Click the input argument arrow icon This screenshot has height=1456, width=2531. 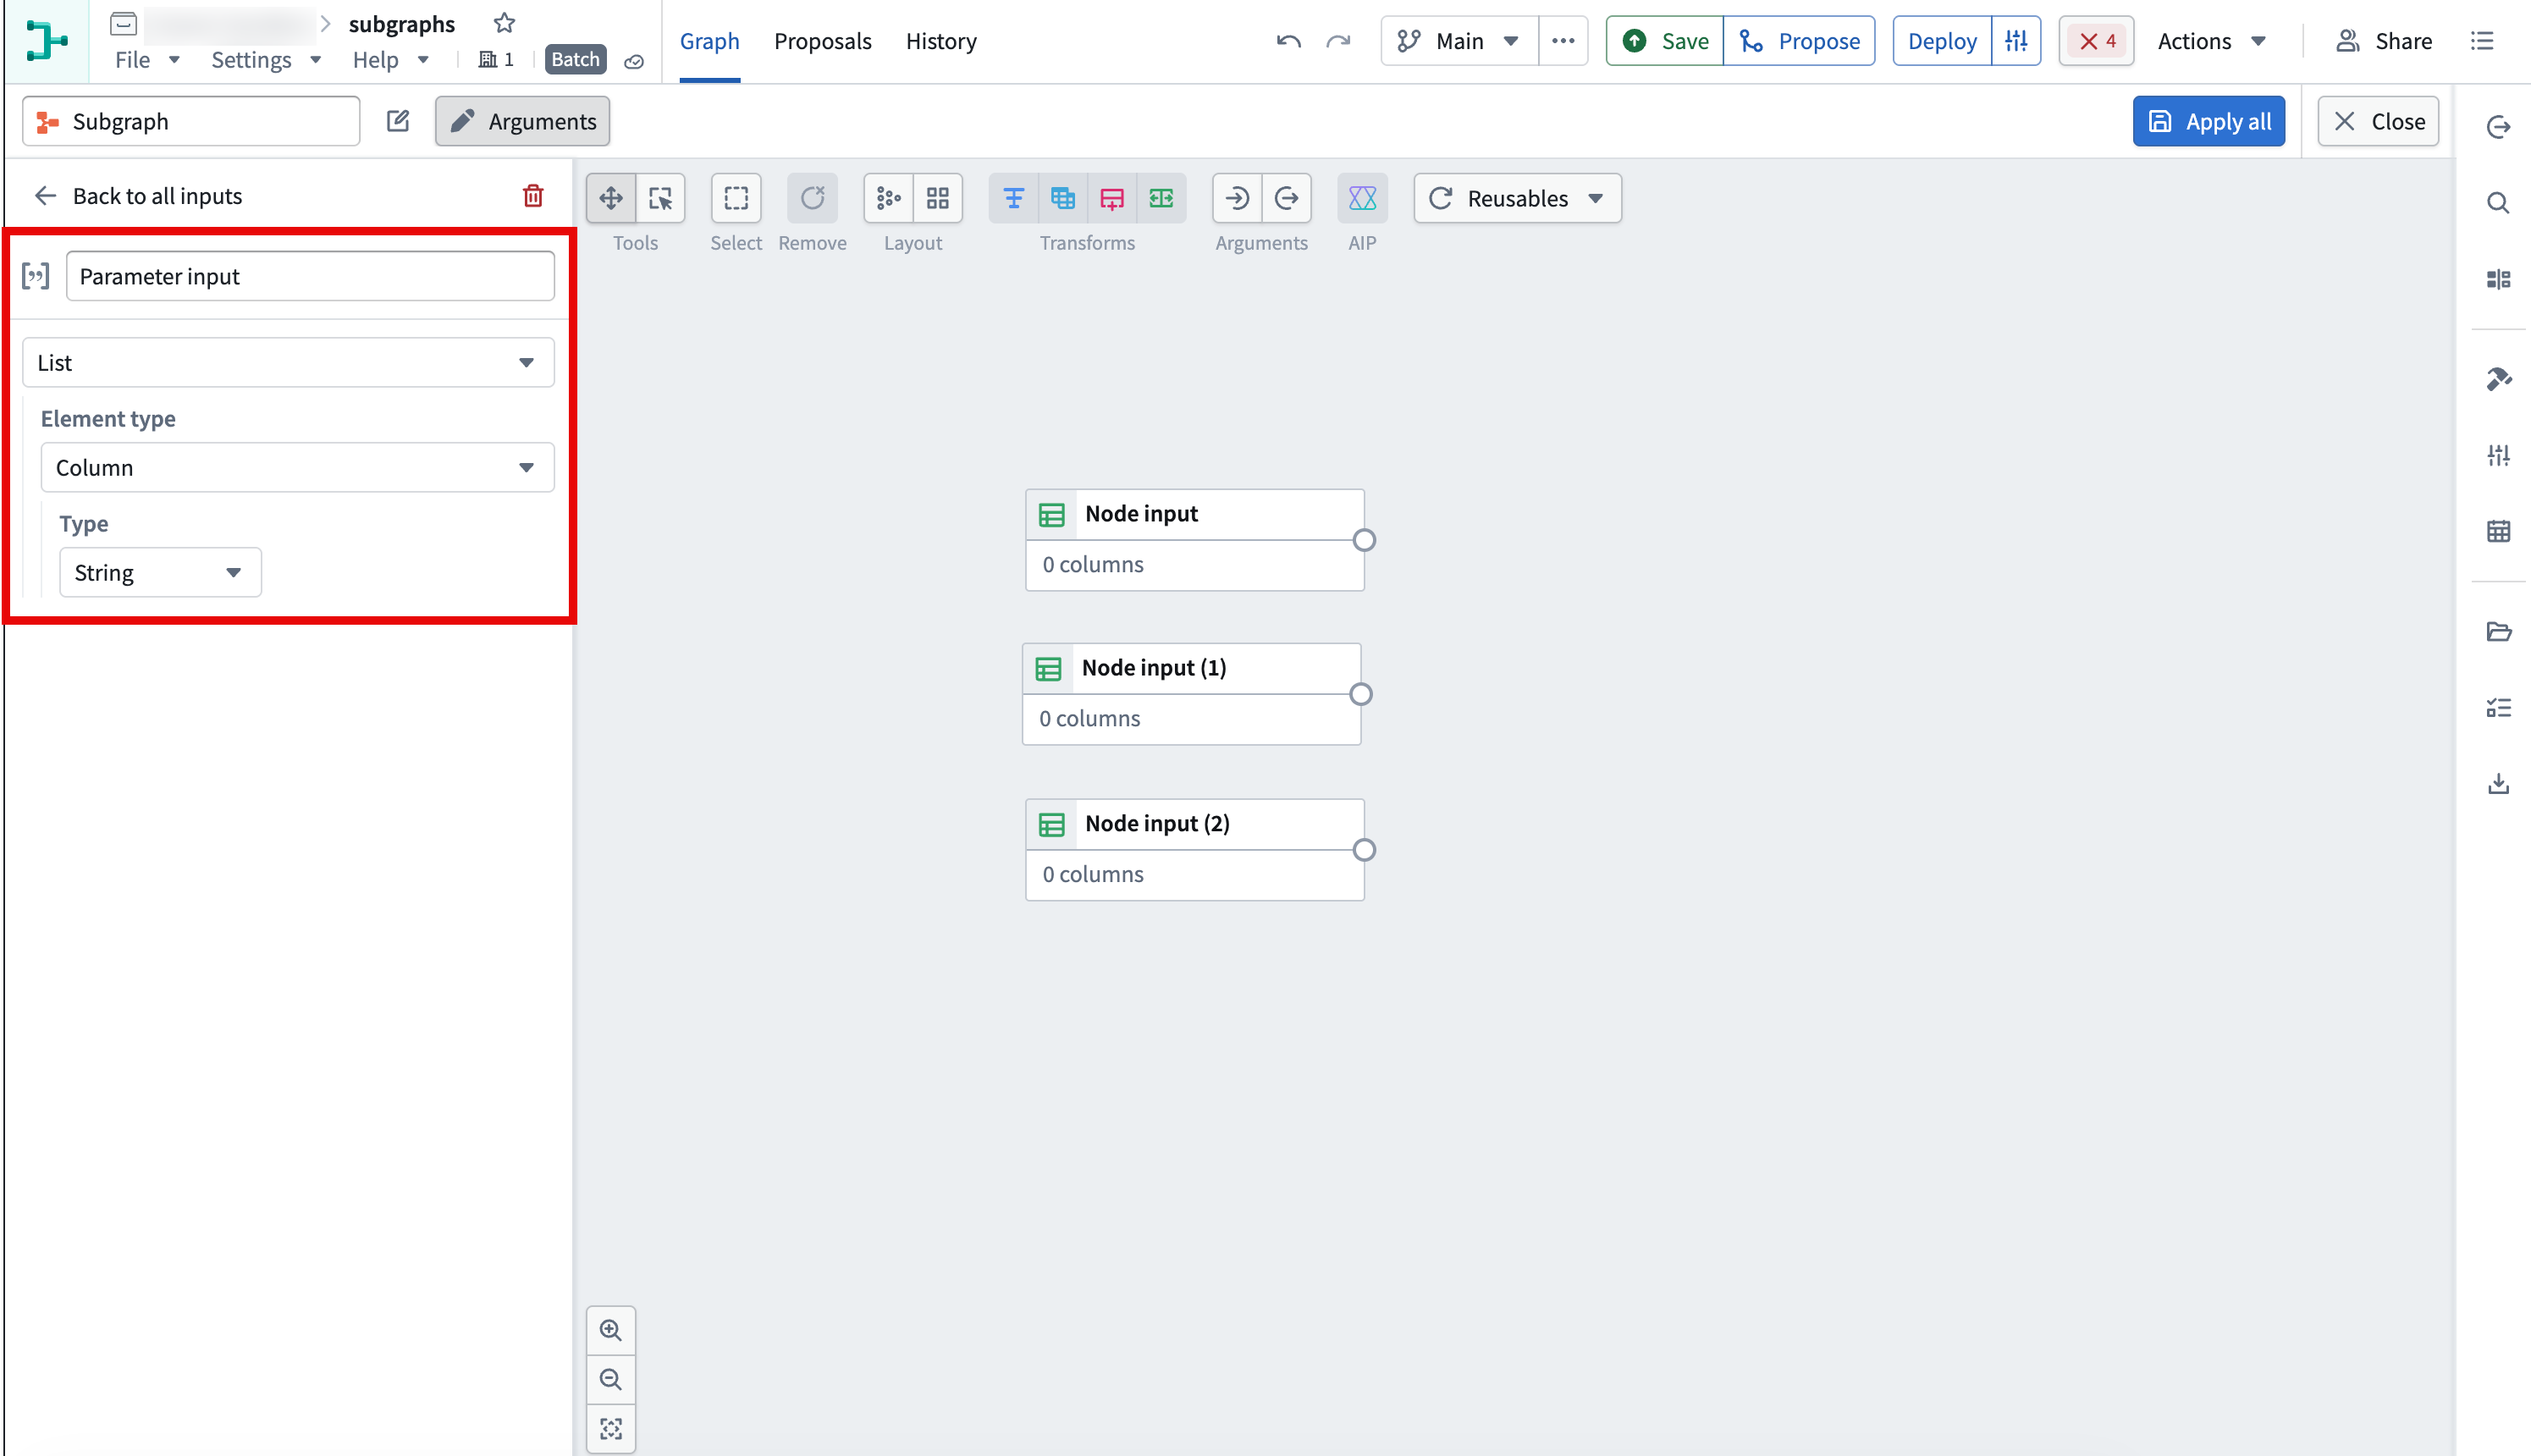coord(1237,198)
